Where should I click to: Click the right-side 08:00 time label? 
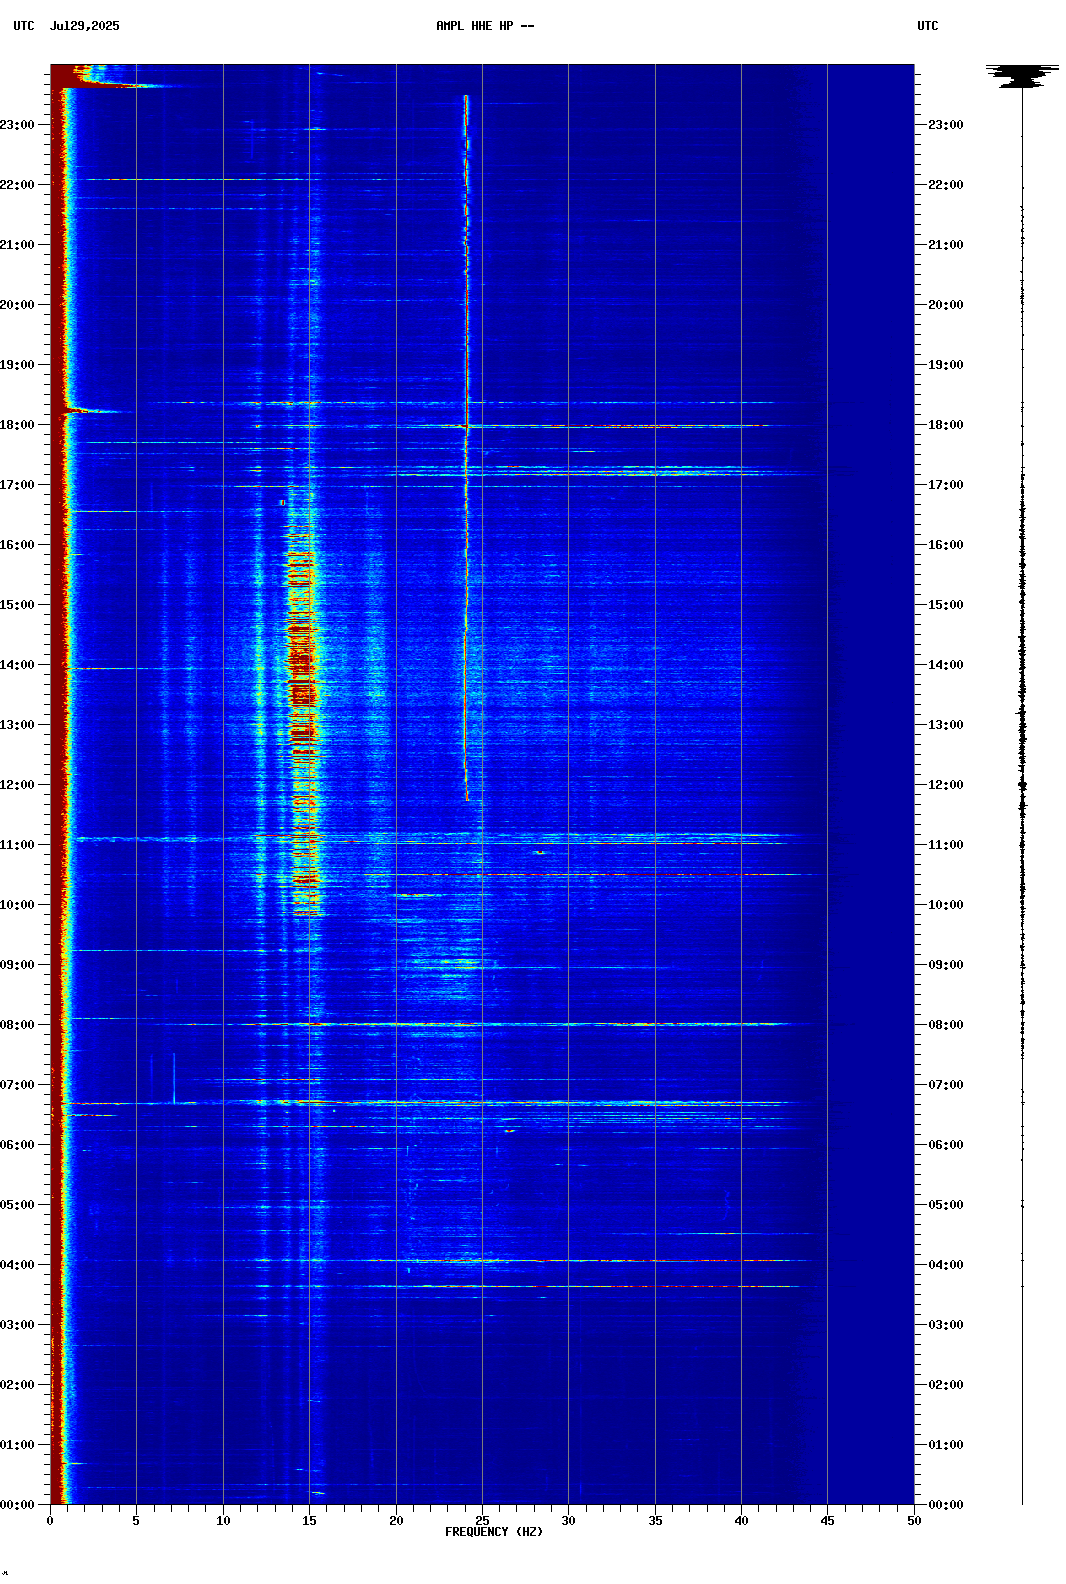(946, 1025)
